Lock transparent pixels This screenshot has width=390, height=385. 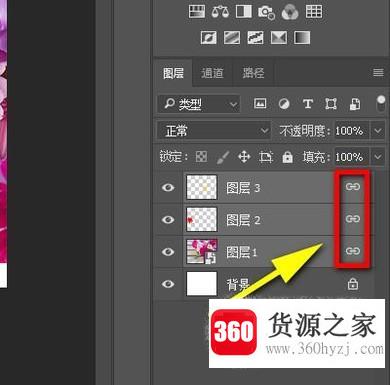201,157
